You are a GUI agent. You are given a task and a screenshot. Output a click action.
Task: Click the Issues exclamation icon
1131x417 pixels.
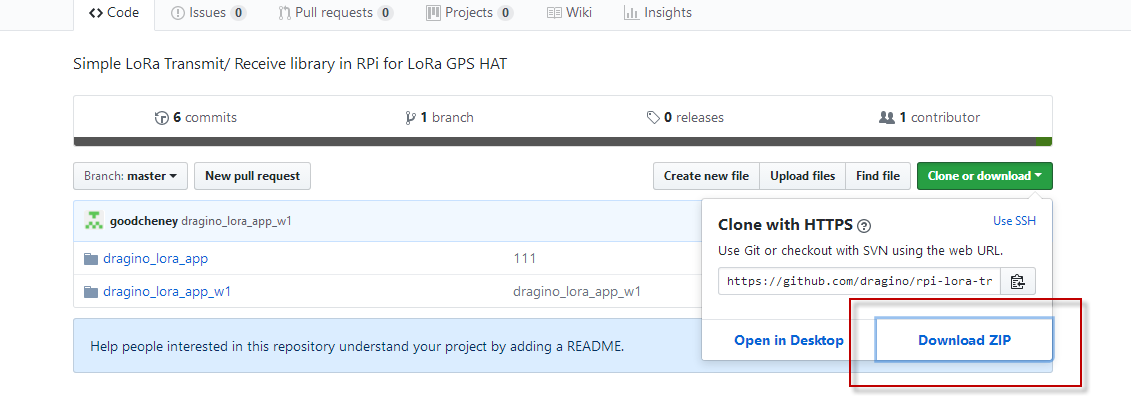177,13
